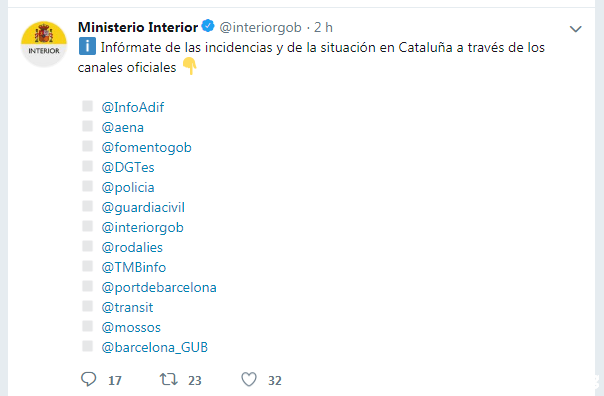Open the tweet's 2 h timestamp
Image resolution: width=604 pixels, height=396 pixels.
323,27
